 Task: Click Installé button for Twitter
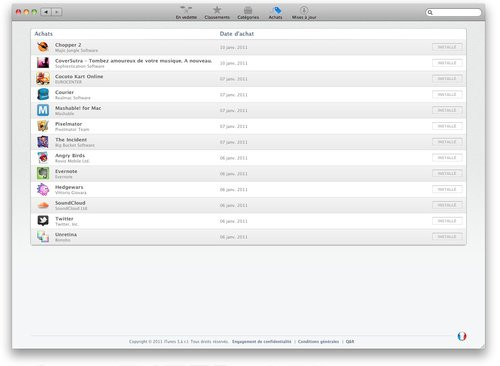pos(447,221)
